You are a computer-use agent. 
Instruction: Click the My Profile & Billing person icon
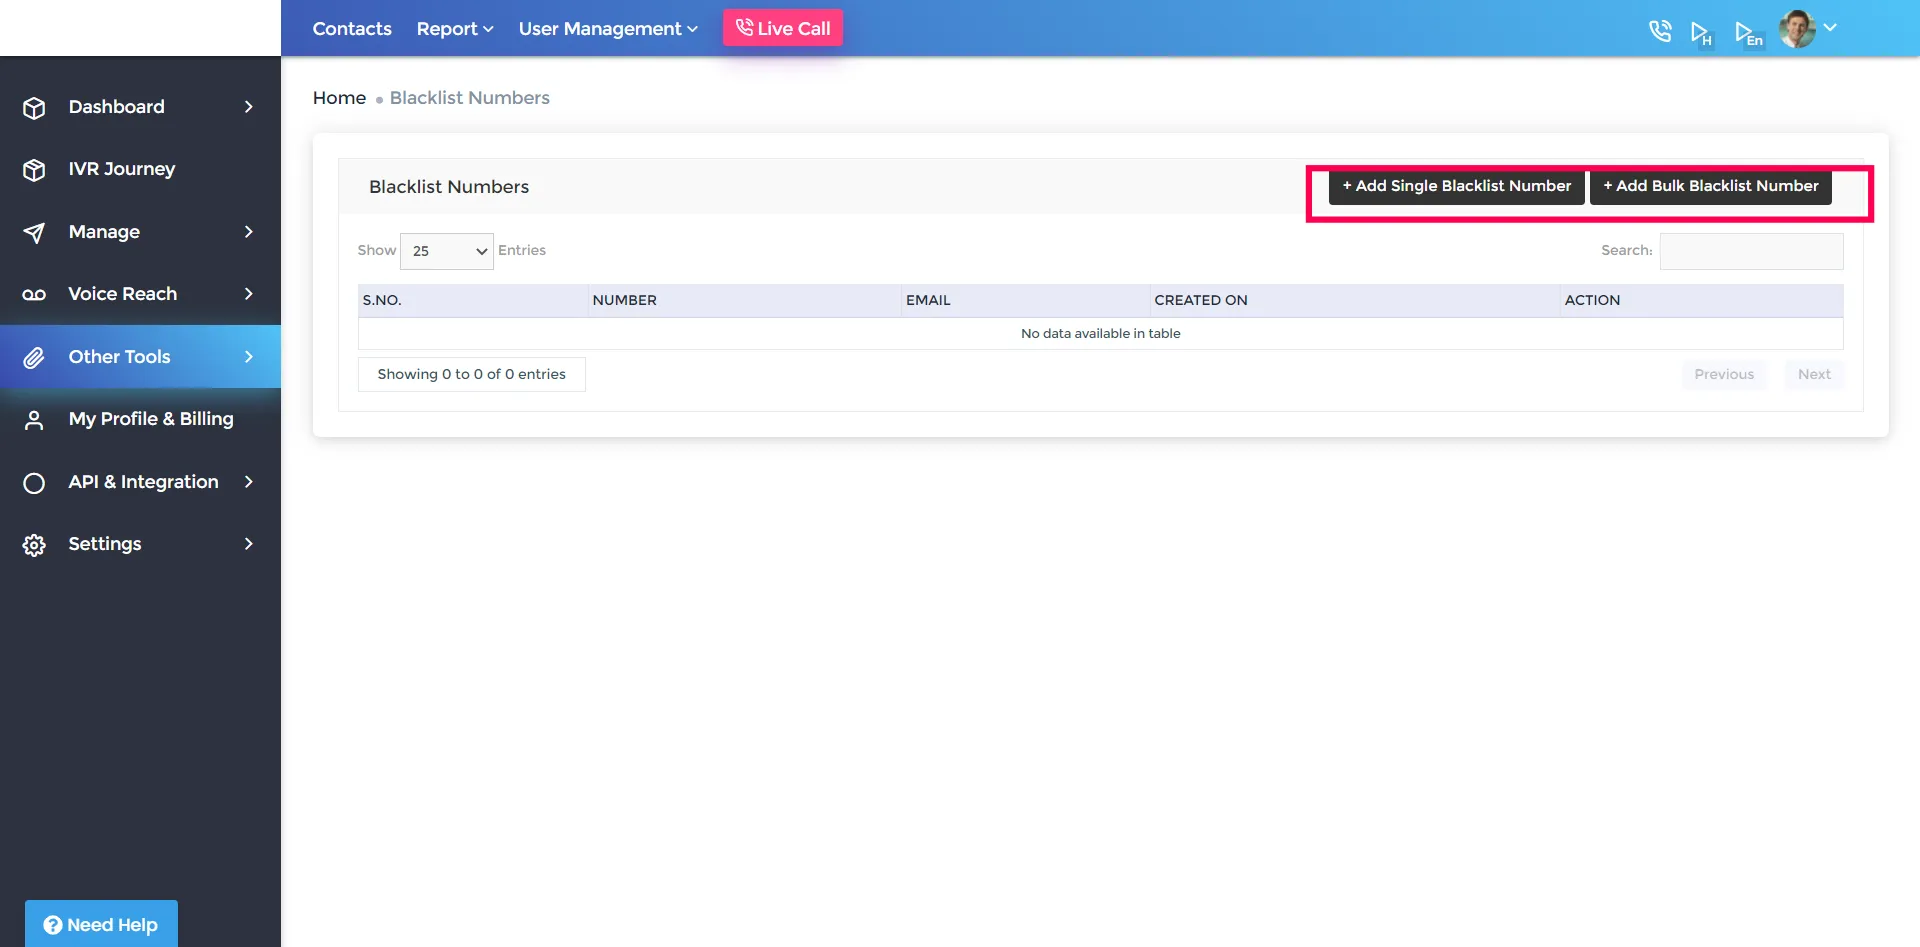(34, 420)
